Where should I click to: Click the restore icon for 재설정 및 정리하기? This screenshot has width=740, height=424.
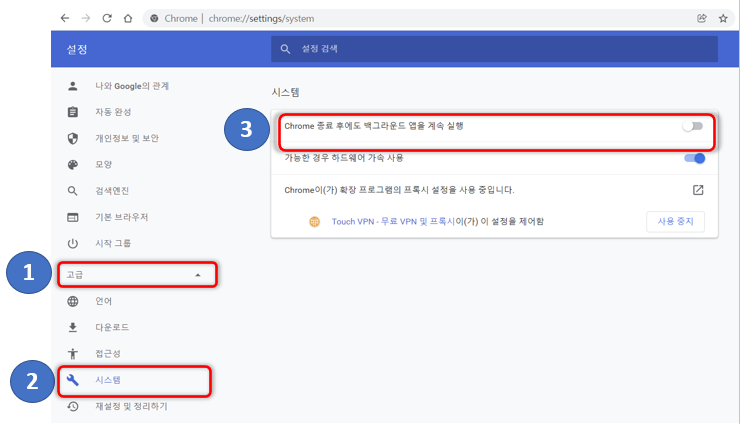click(73, 406)
